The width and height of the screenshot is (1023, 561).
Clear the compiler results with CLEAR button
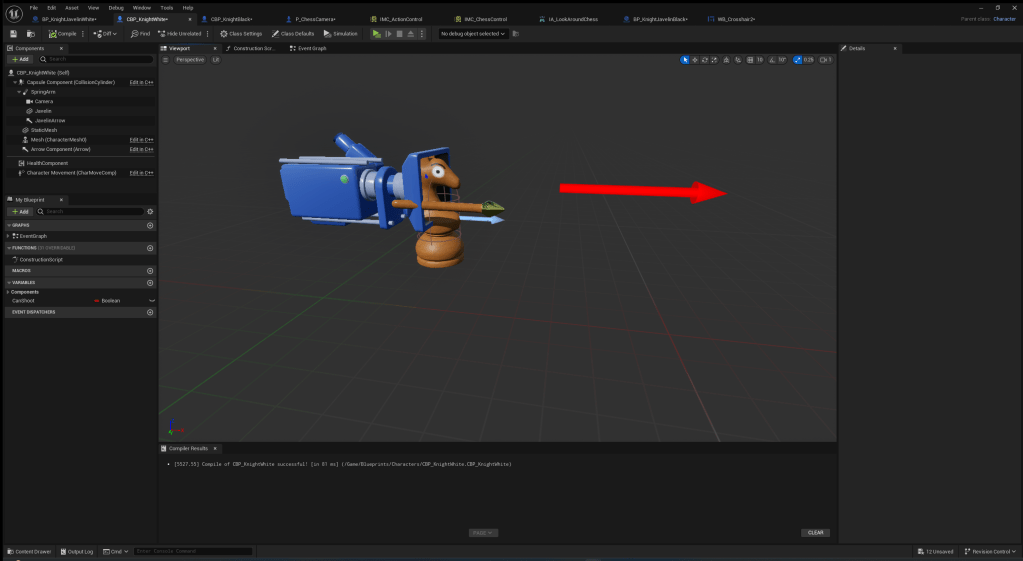[815, 532]
